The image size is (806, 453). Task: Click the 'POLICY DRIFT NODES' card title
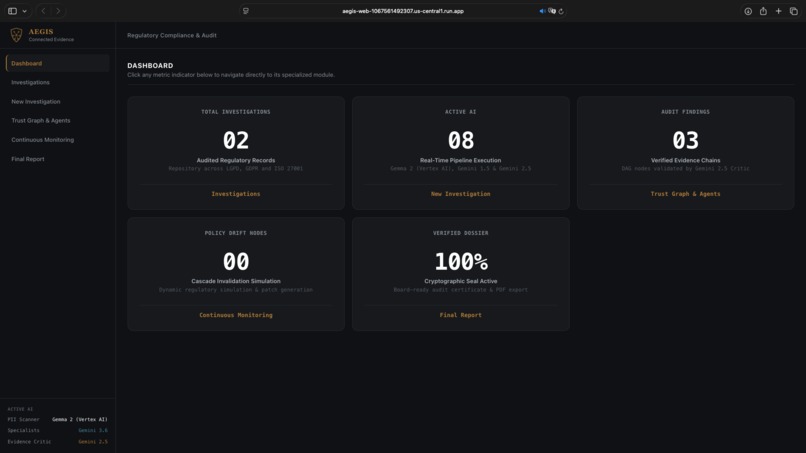click(236, 233)
